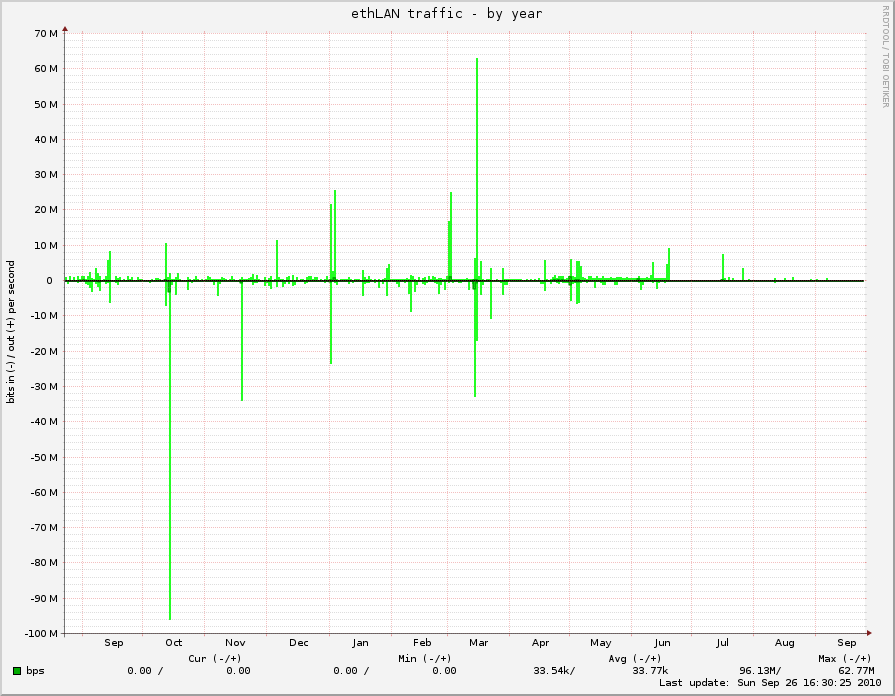This screenshot has height=696, width=895.
Task: Click the "10 M" y-axis label
Action: [x=46, y=246]
